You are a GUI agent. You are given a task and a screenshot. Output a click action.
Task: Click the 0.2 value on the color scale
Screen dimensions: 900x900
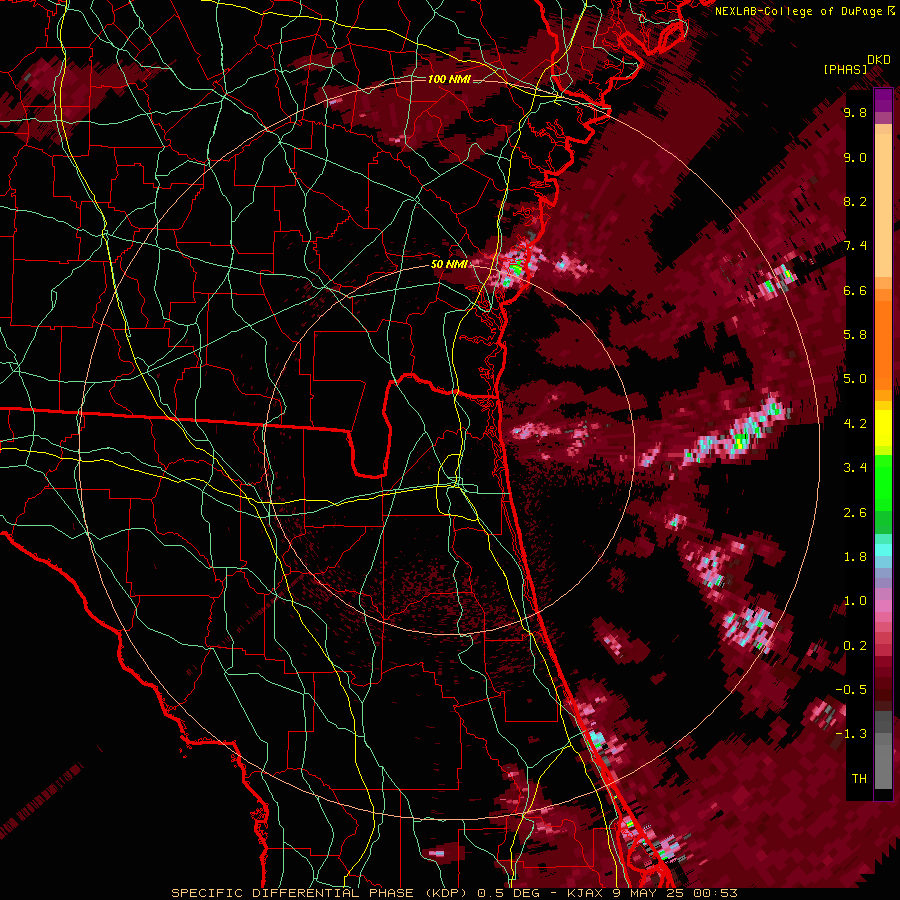click(x=855, y=646)
